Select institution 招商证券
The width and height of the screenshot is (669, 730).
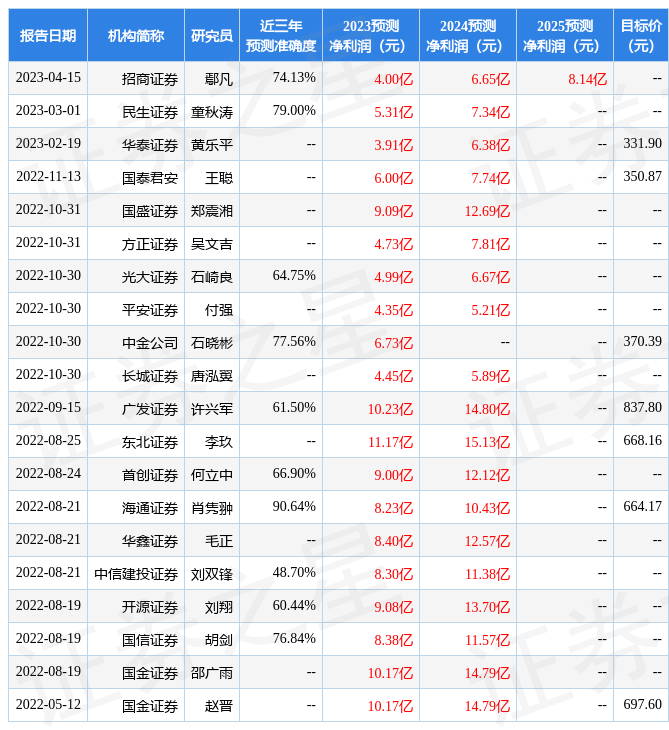(150, 79)
